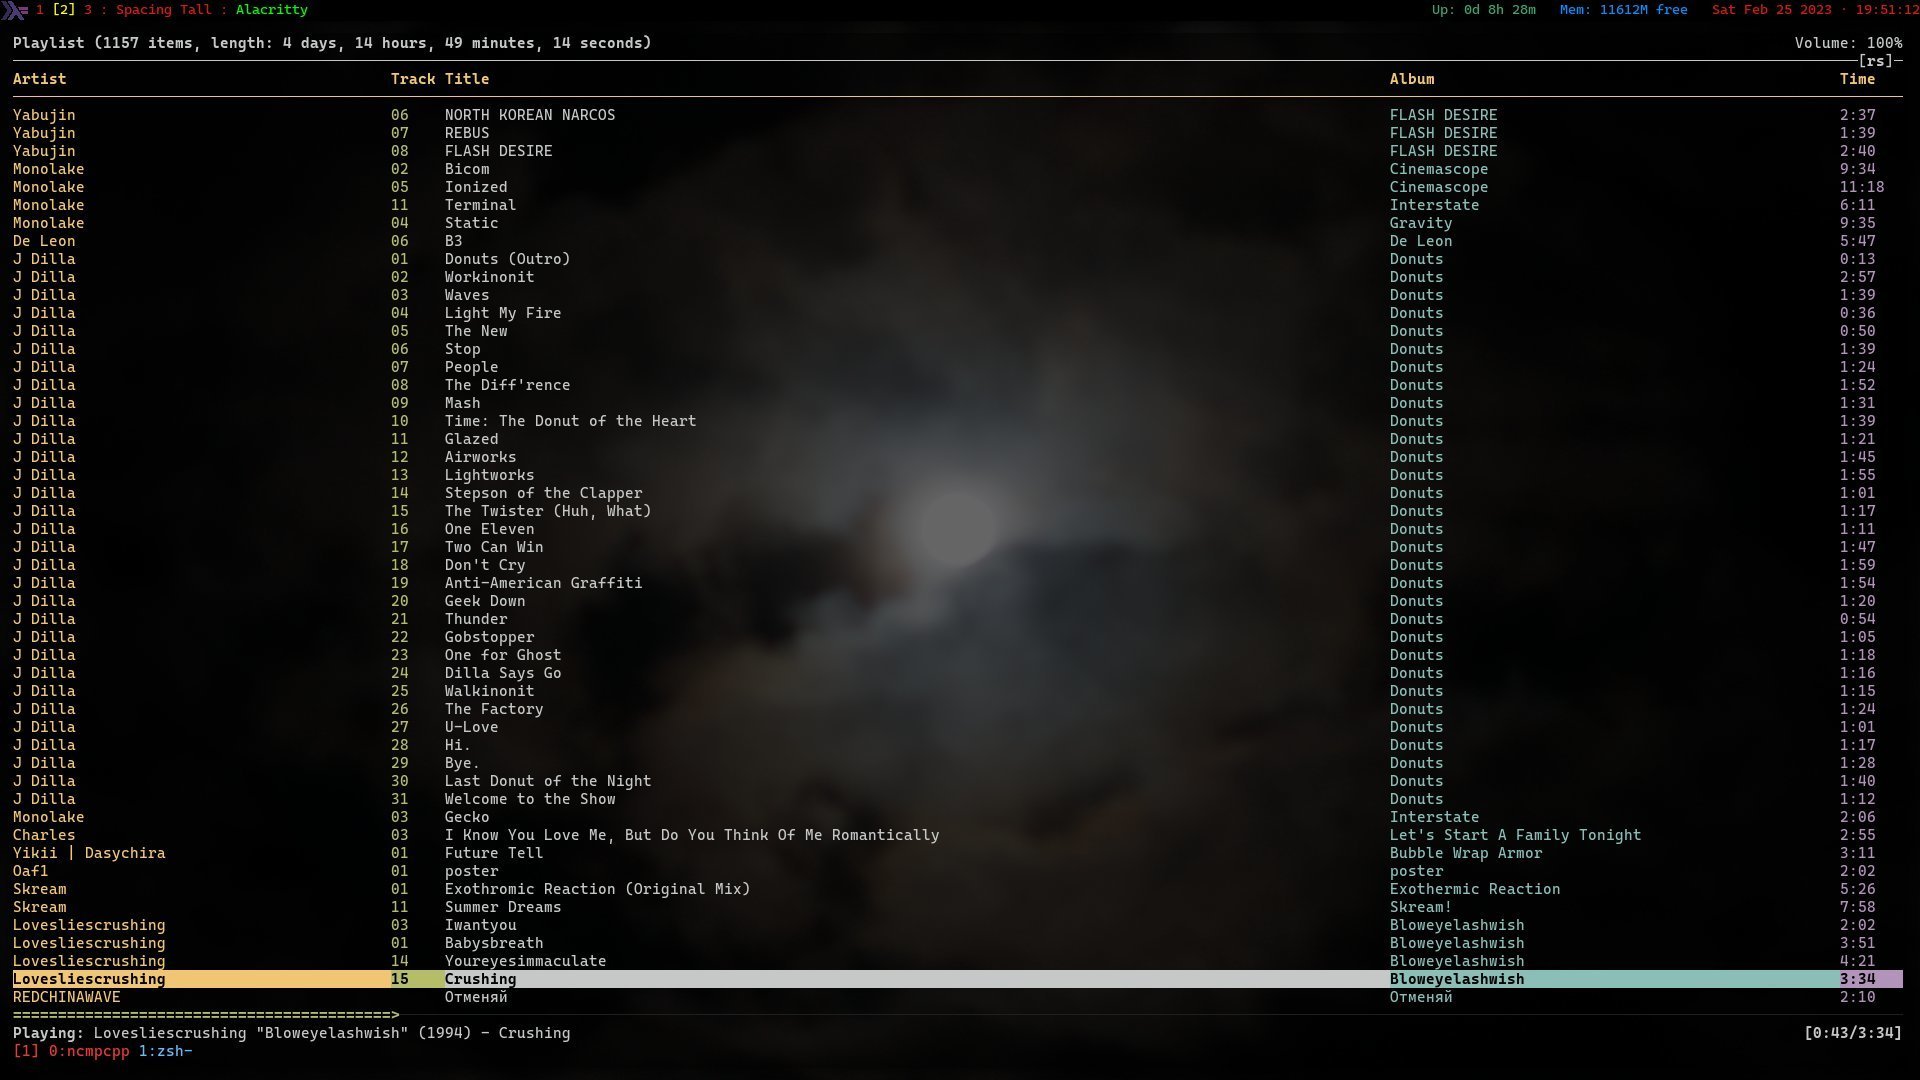Click the Time column header
This screenshot has width=1920, height=1080.
1857,79
